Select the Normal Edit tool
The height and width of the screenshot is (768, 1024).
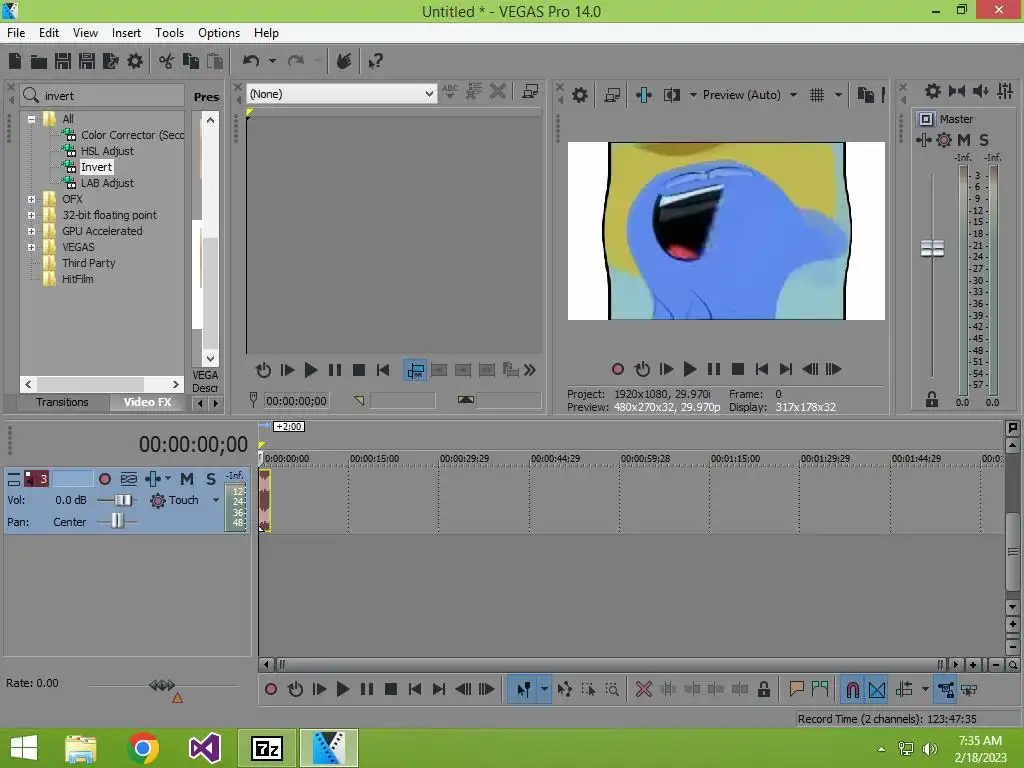tap(523, 689)
